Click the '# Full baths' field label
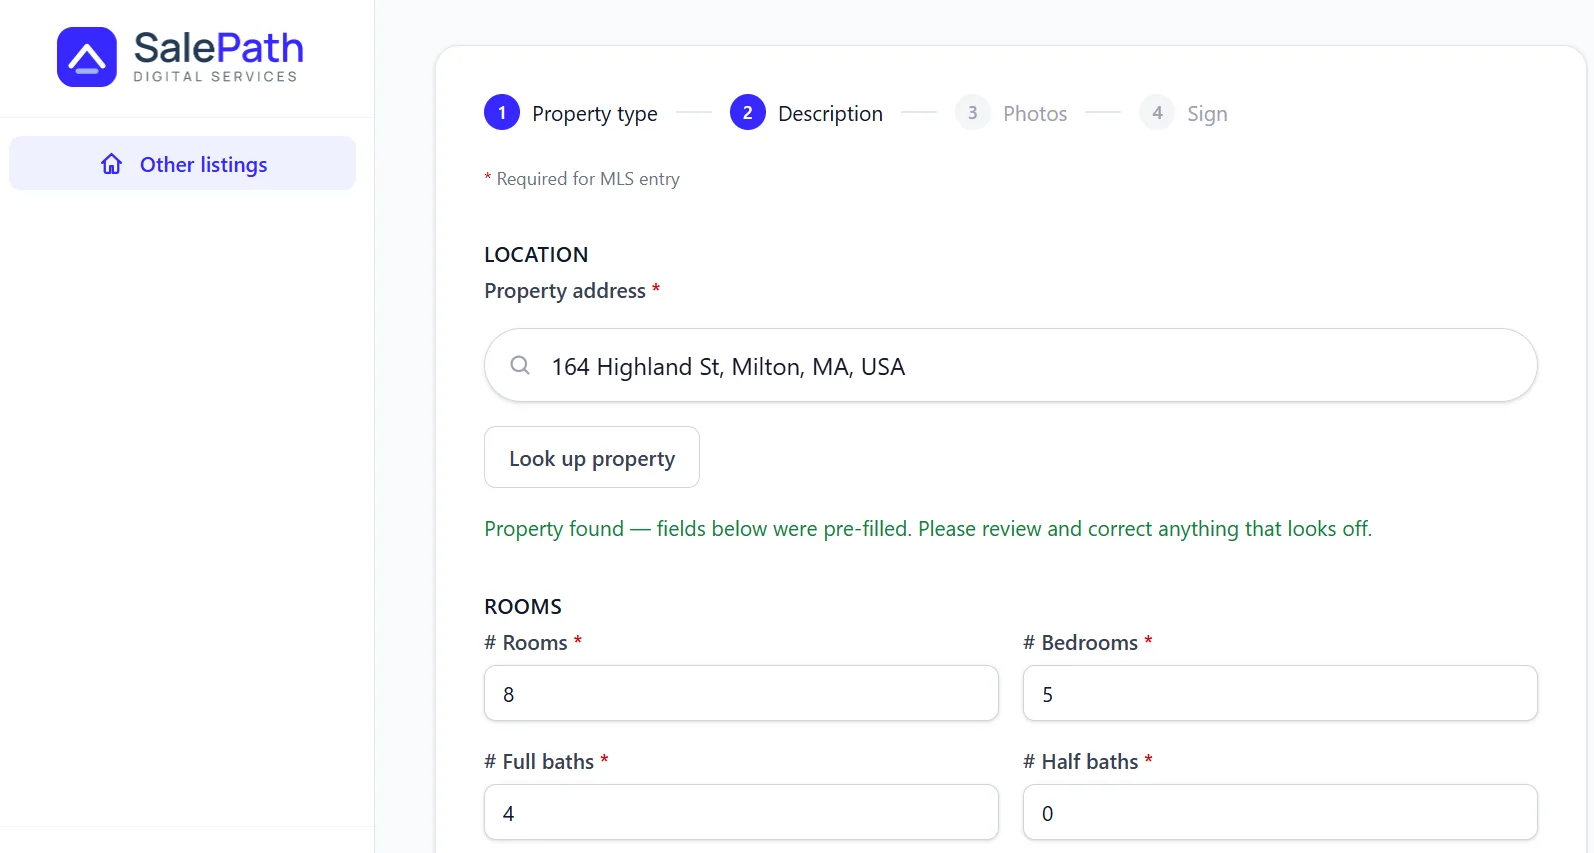The image size is (1594, 853). click(546, 762)
